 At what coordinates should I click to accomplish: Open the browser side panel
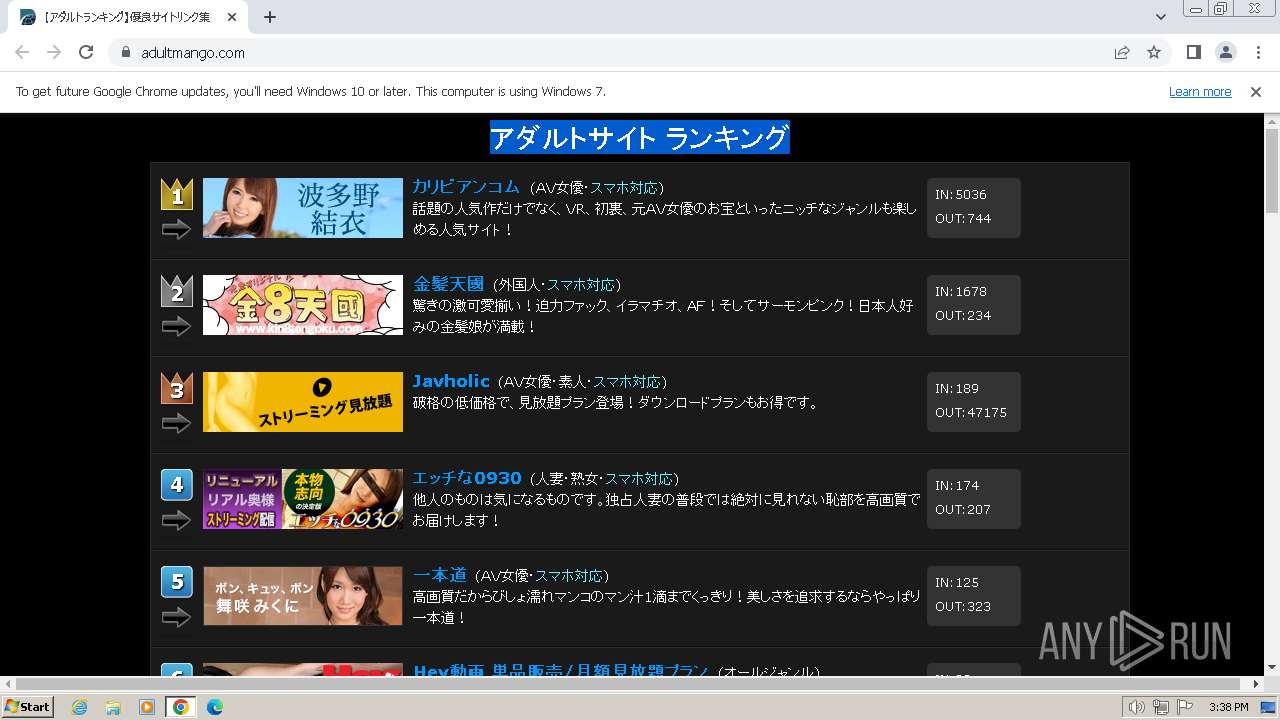click(x=1193, y=53)
